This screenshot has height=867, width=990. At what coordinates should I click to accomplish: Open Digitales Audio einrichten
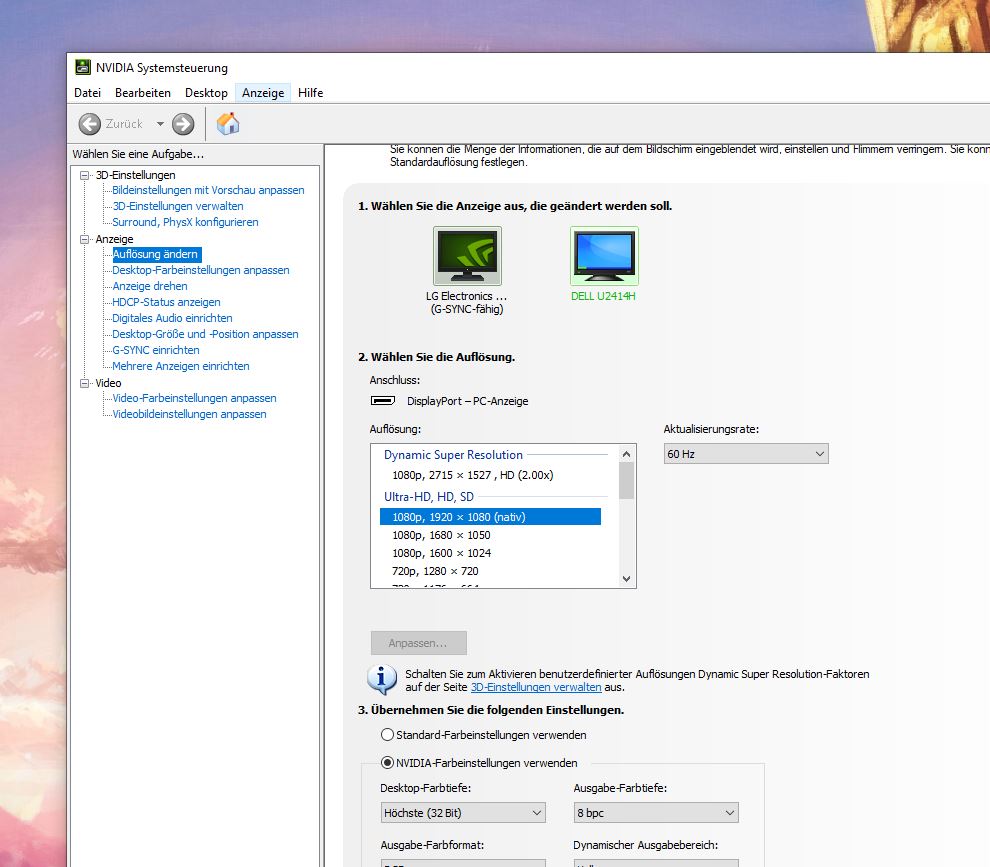tap(172, 318)
